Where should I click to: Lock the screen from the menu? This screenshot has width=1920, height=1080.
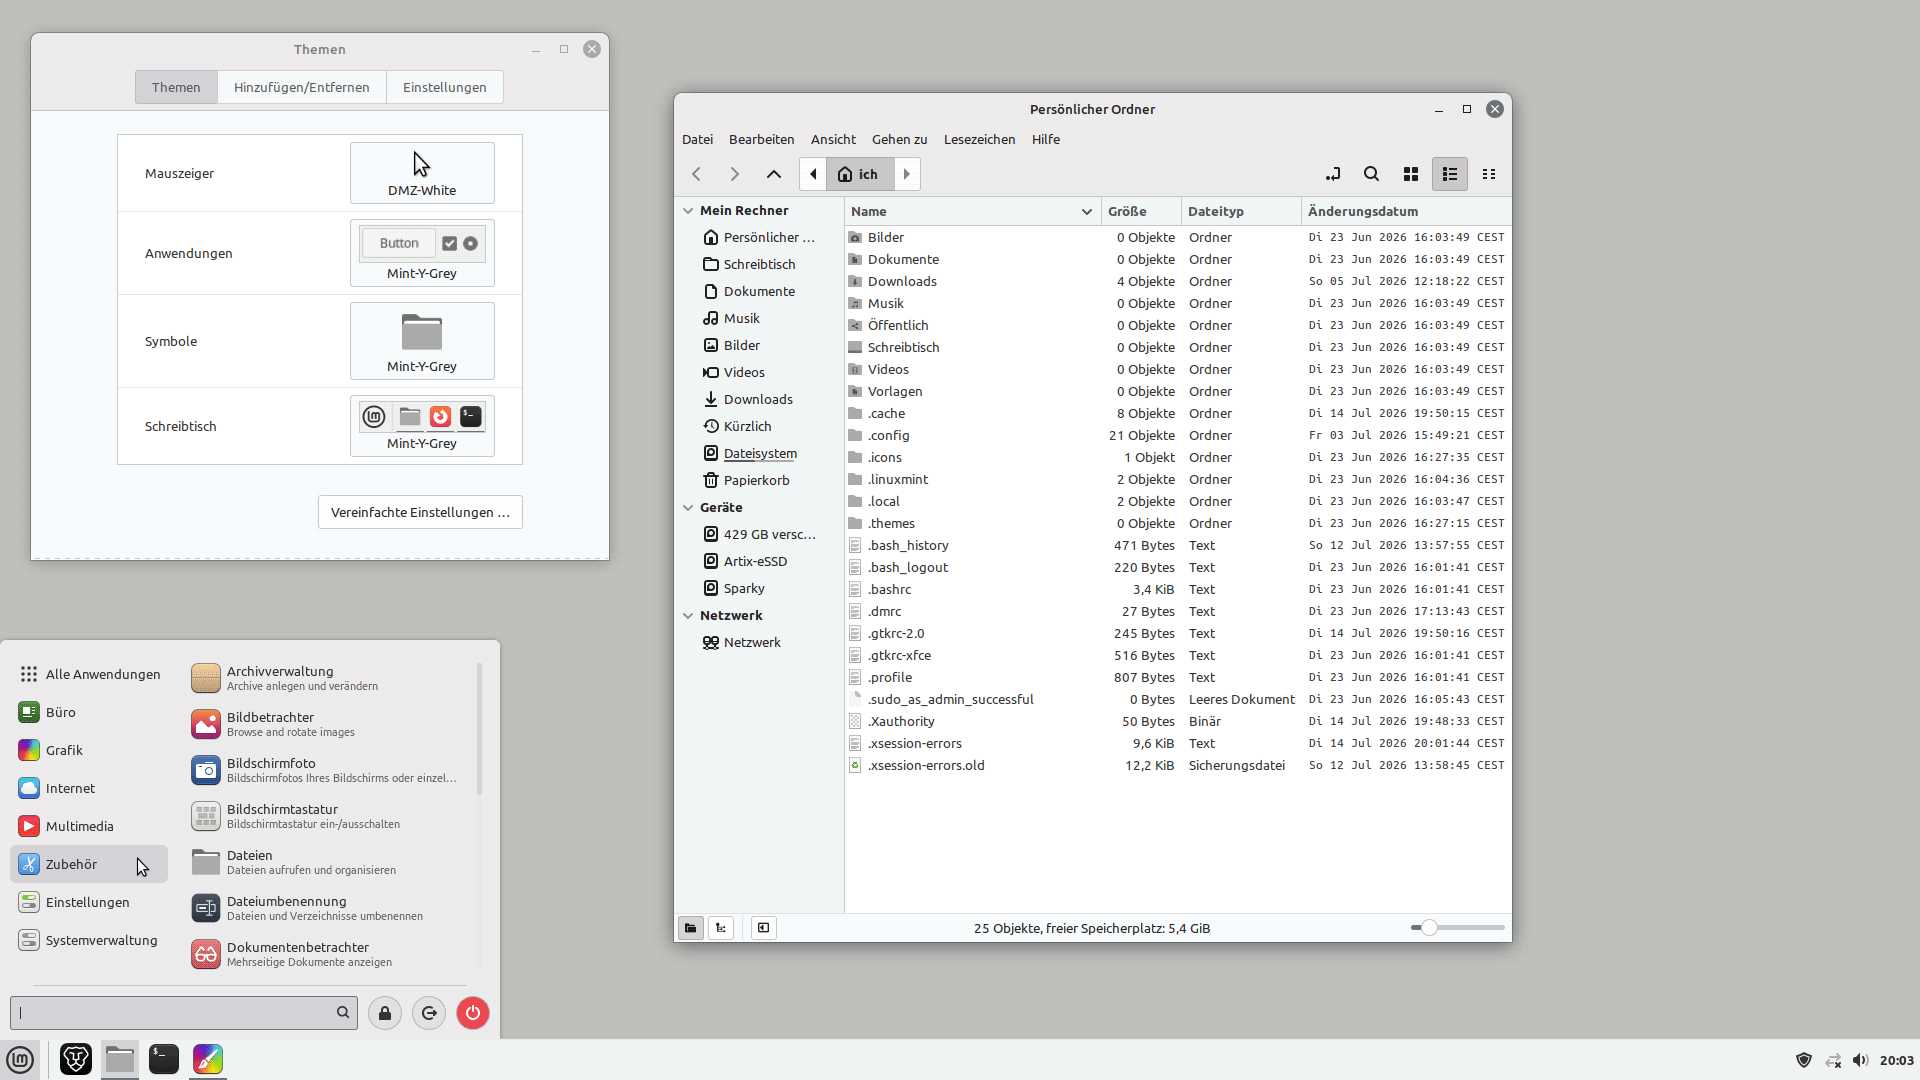(385, 1013)
